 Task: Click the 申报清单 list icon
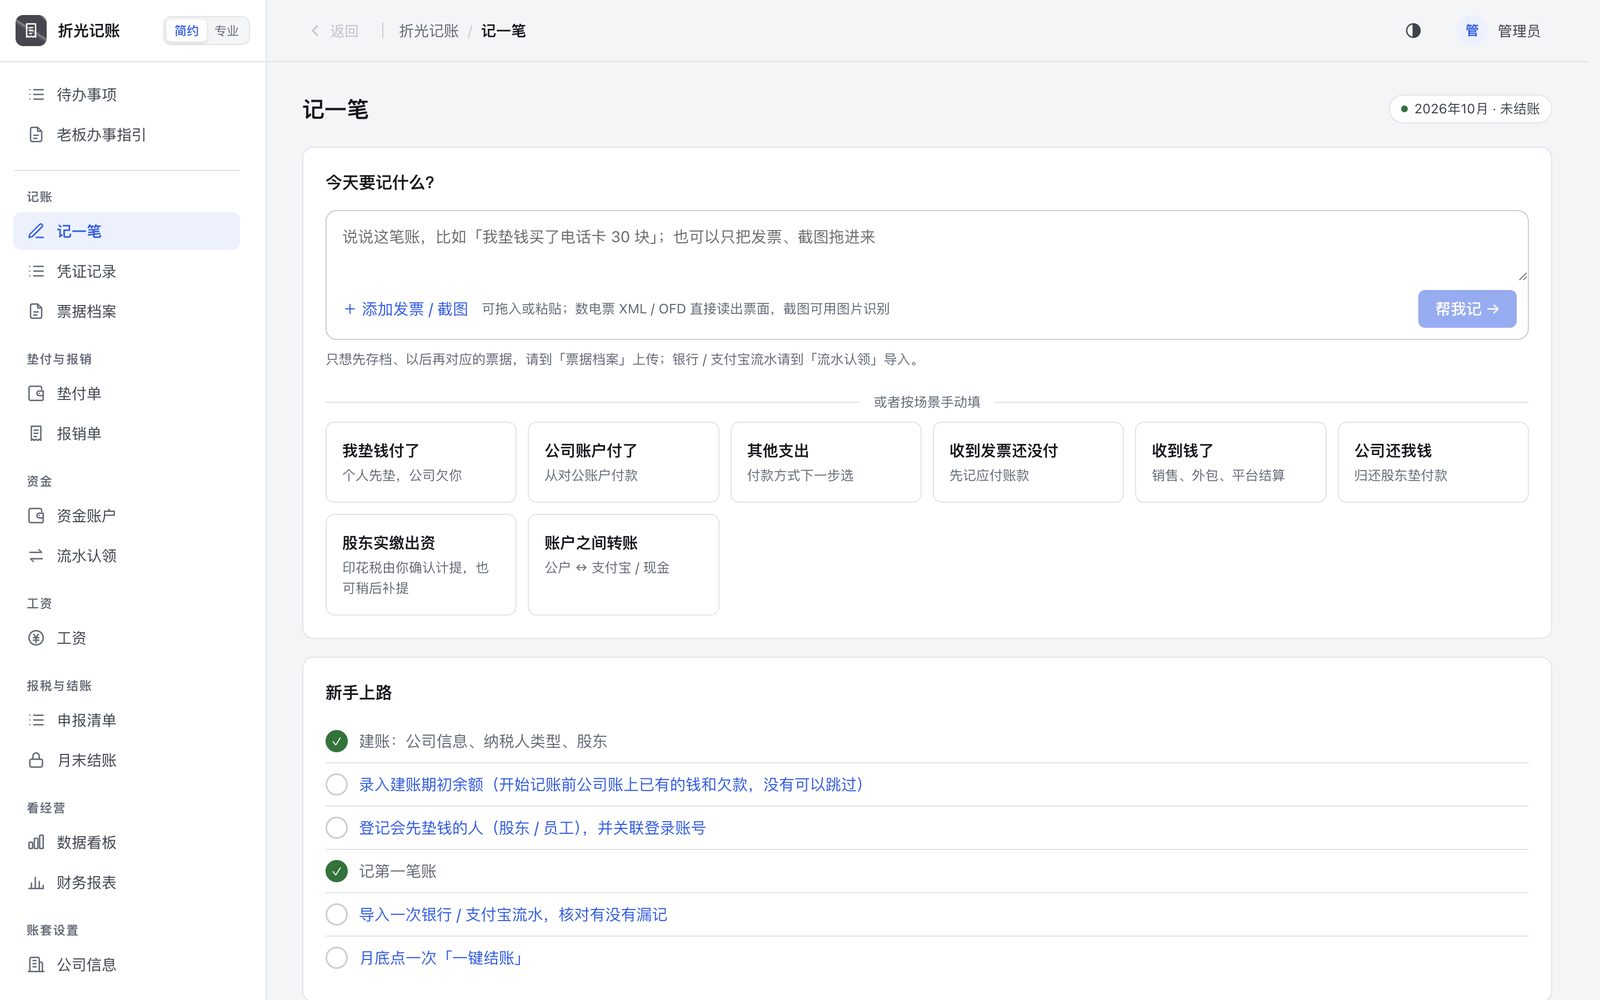(36, 719)
